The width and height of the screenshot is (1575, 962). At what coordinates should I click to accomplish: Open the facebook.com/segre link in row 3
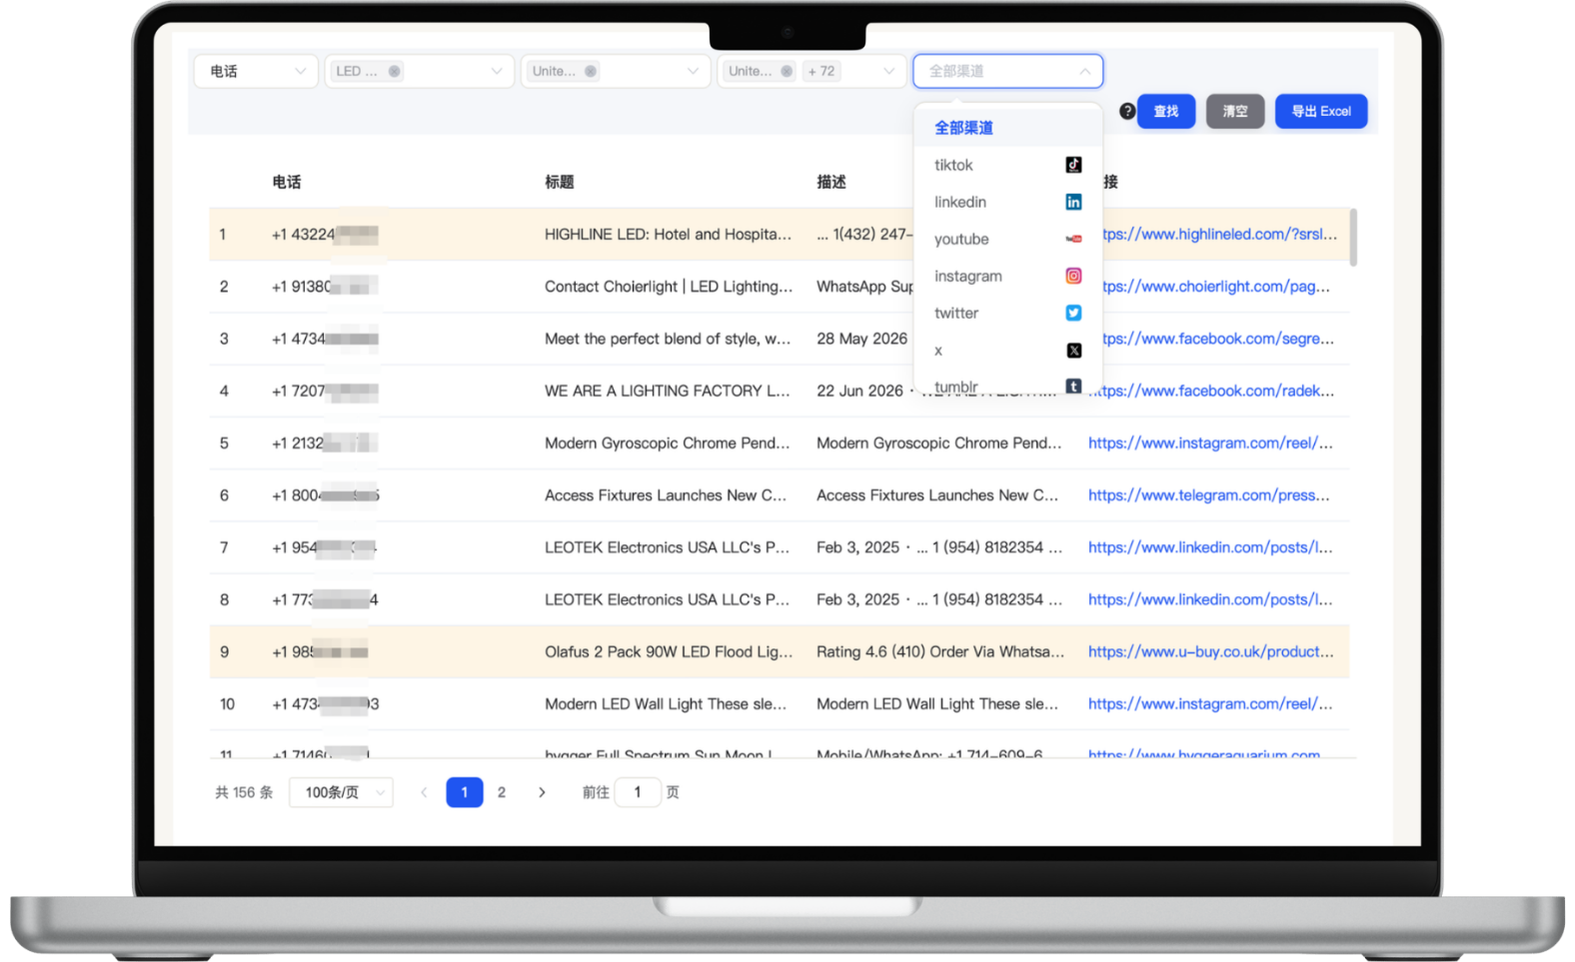tap(1218, 338)
